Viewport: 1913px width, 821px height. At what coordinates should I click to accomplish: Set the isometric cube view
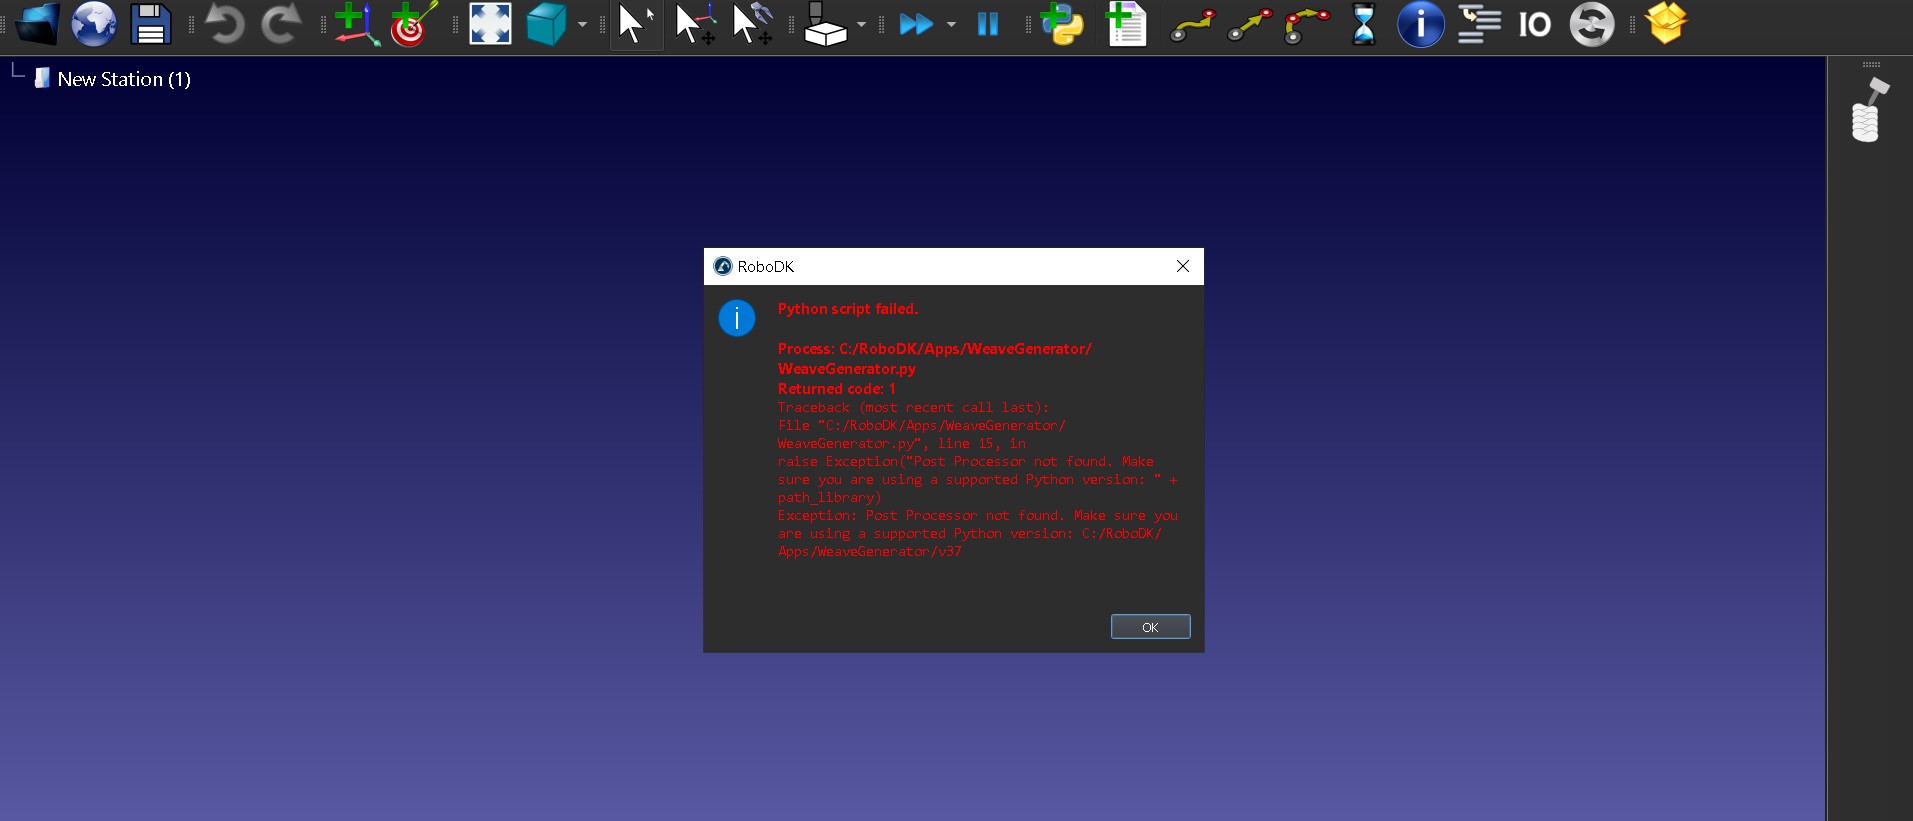(546, 24)
